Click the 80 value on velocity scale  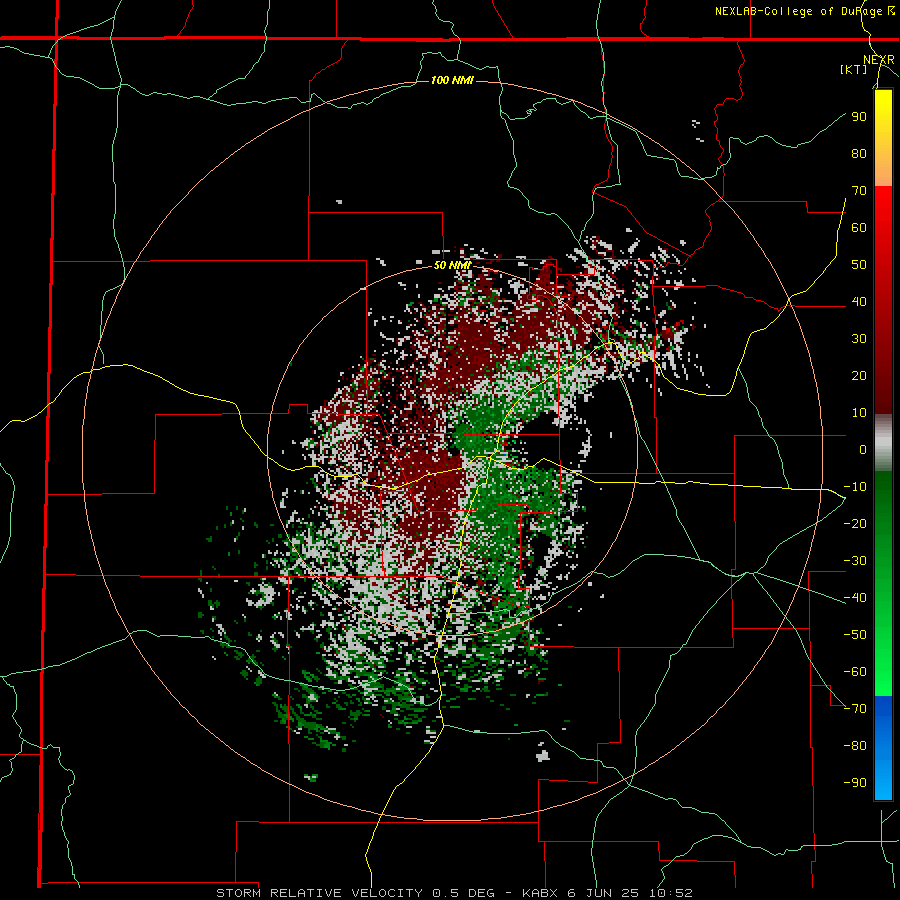tap(859, 153)
